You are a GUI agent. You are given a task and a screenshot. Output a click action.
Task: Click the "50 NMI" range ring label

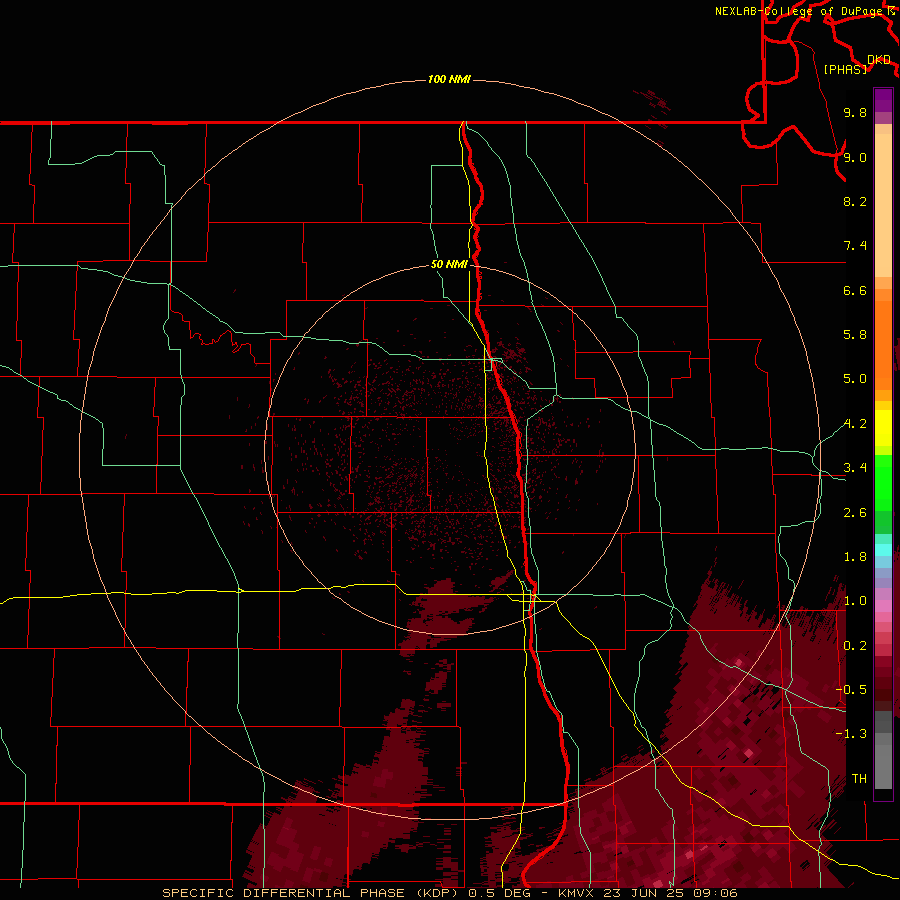[x=449, y=264]
